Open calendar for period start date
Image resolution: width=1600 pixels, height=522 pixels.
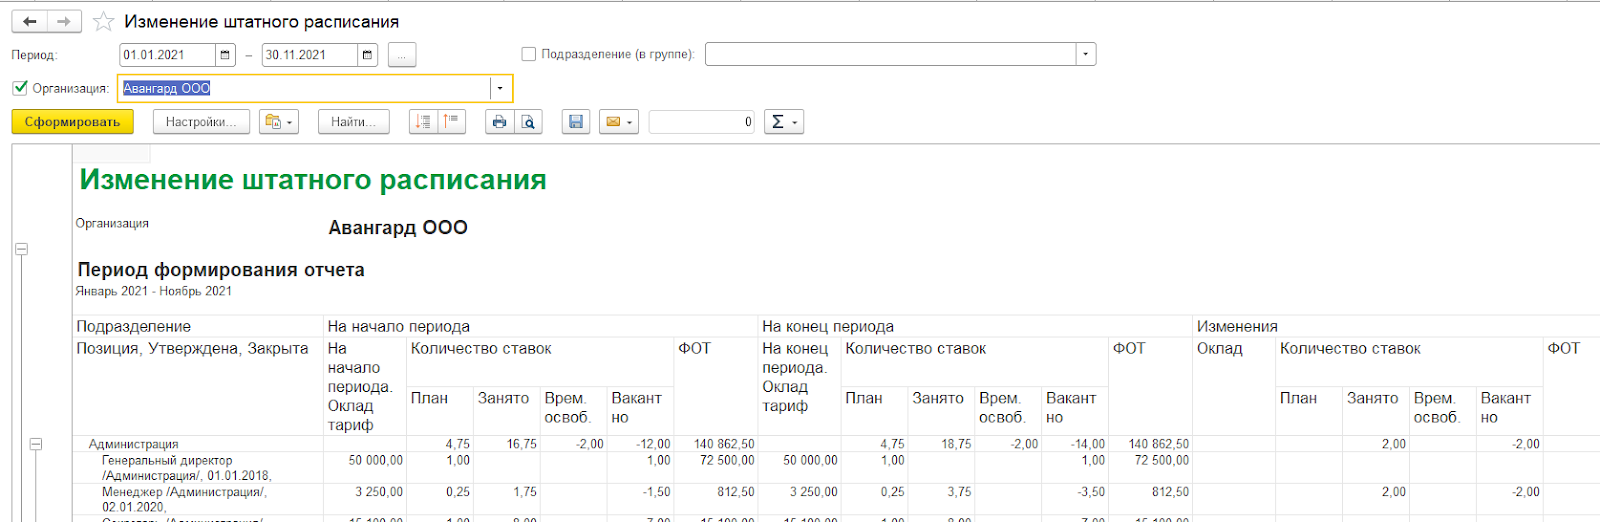pyautogui.click(x=225, y=55)
